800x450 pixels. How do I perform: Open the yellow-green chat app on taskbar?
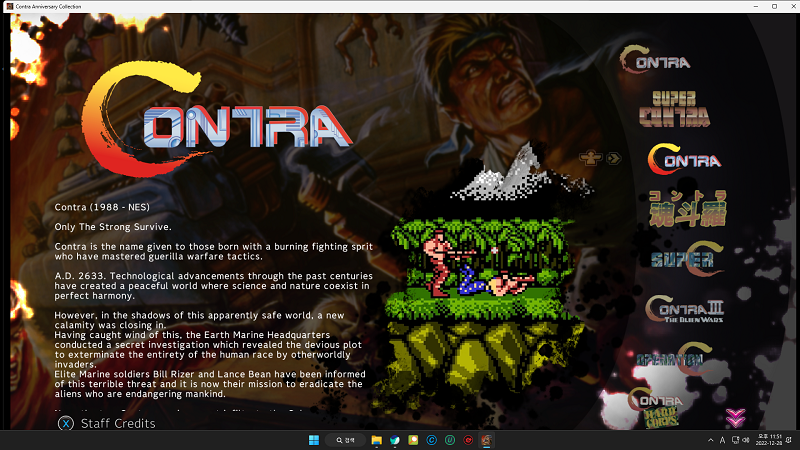click(413, 440)
